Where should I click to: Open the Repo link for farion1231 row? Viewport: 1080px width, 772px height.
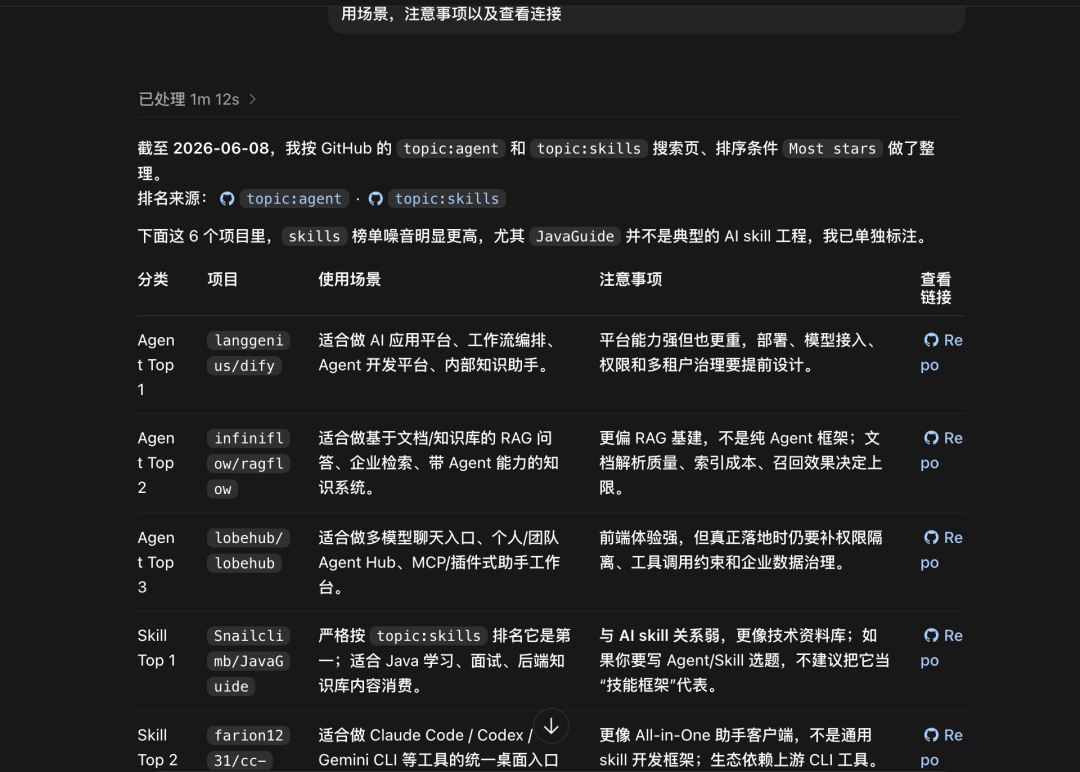[942, 748]
